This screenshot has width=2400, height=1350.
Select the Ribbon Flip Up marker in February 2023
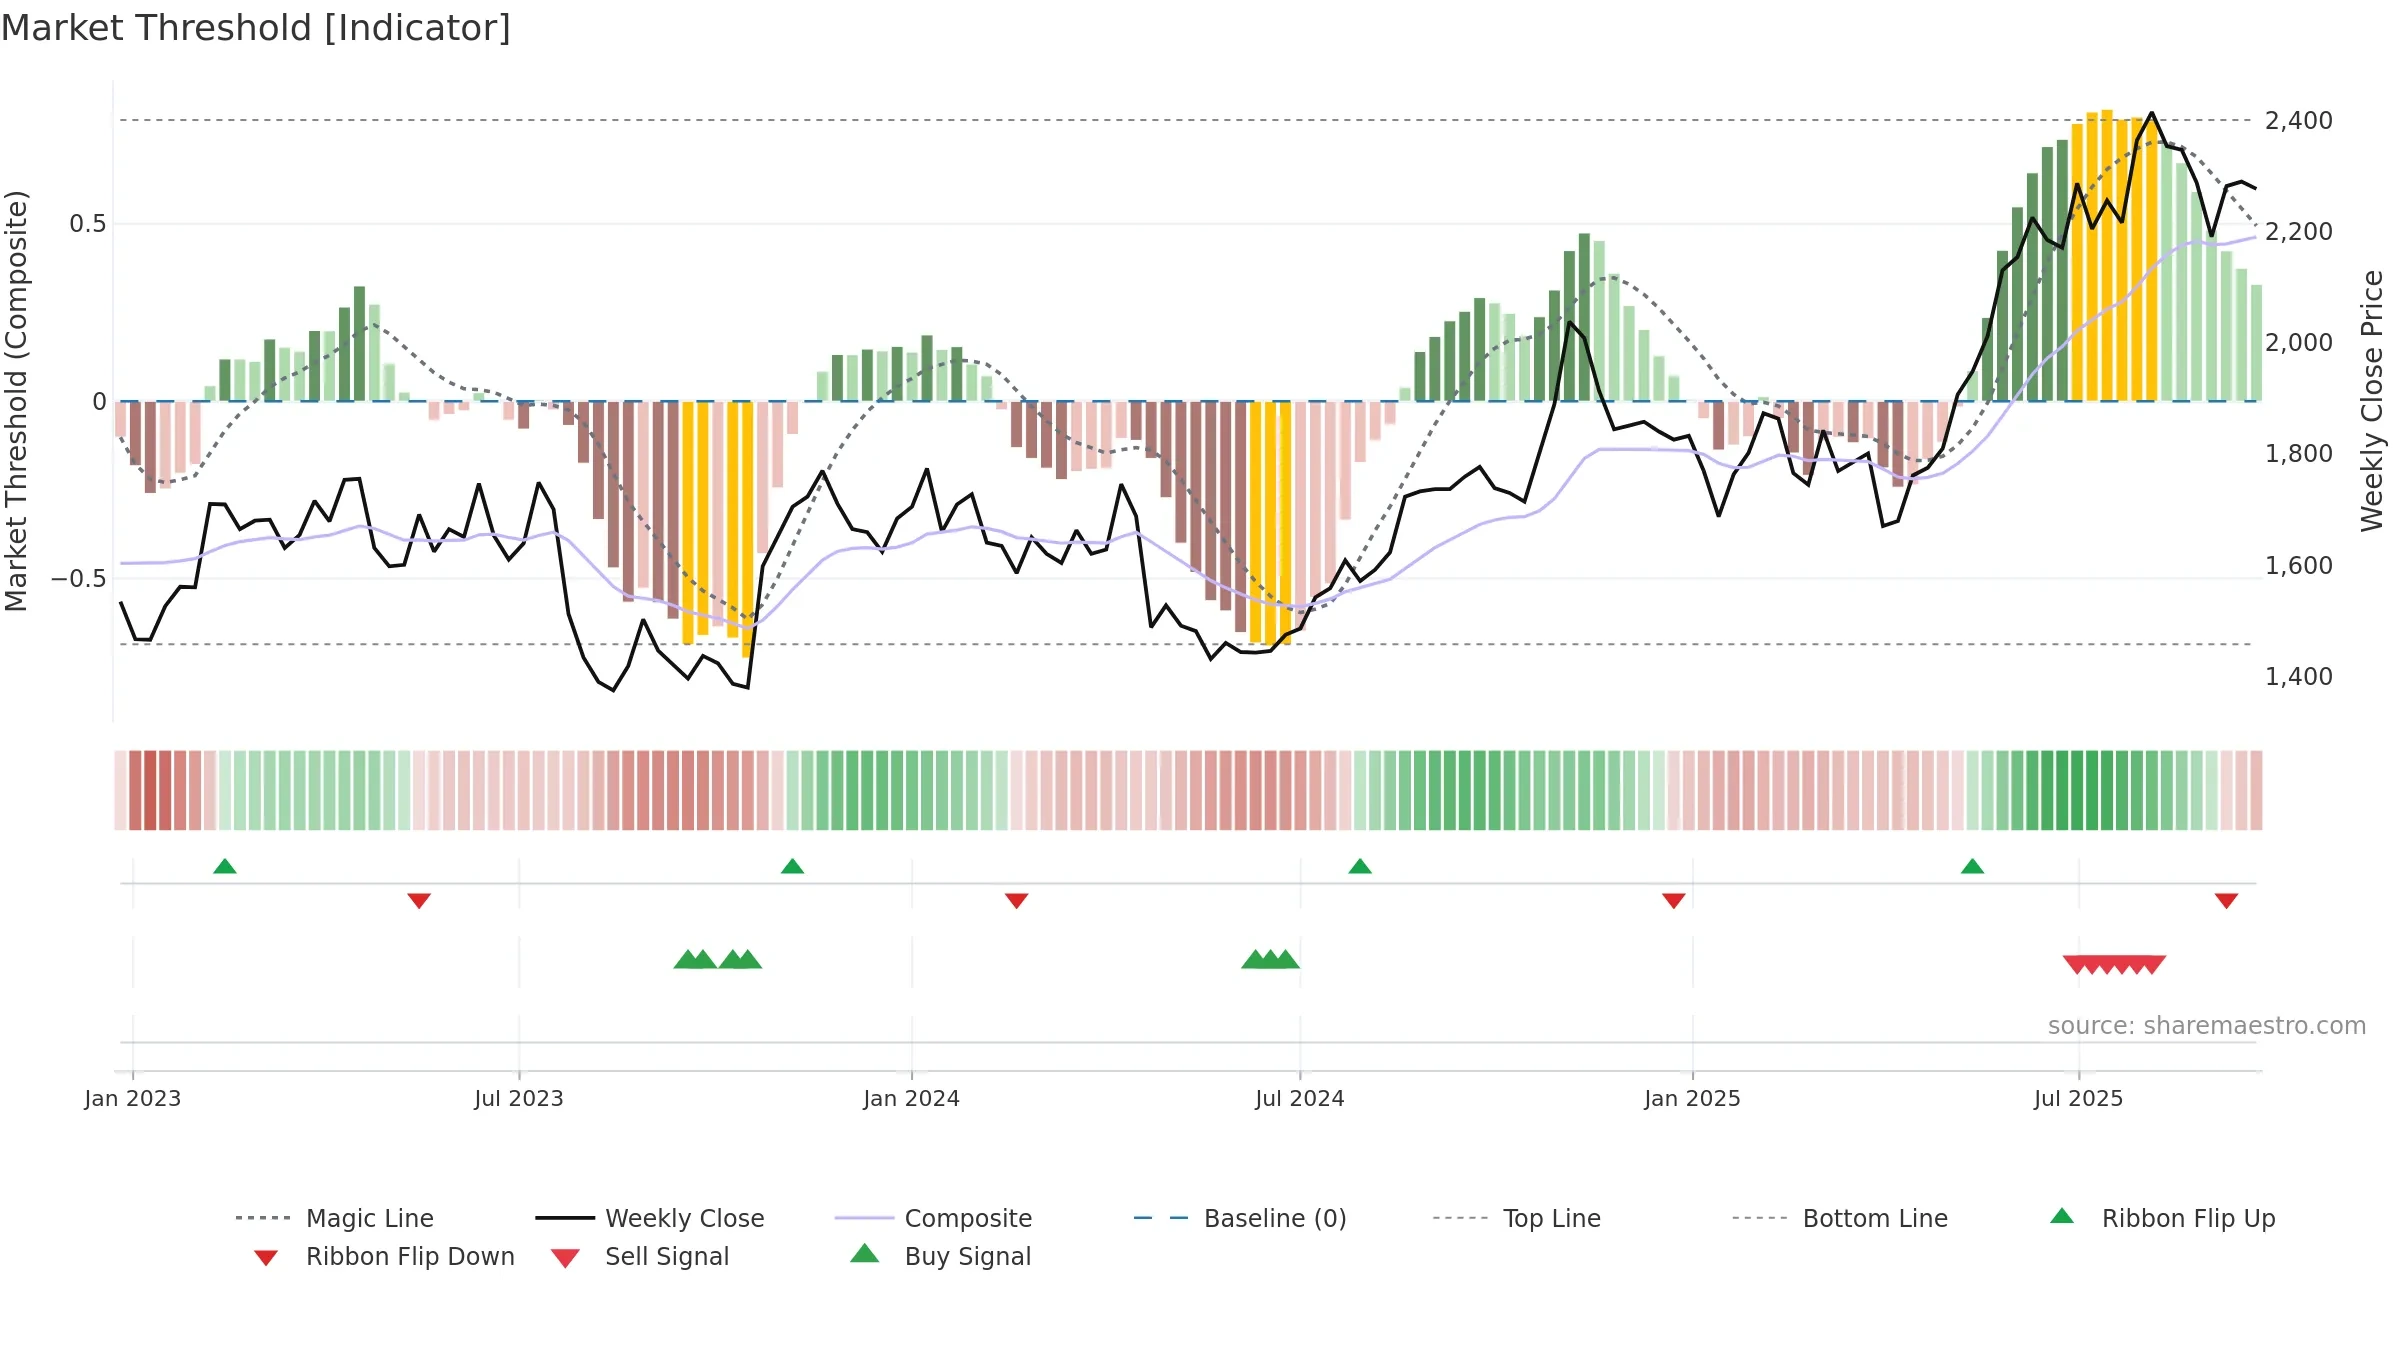[x=225, y=866]
